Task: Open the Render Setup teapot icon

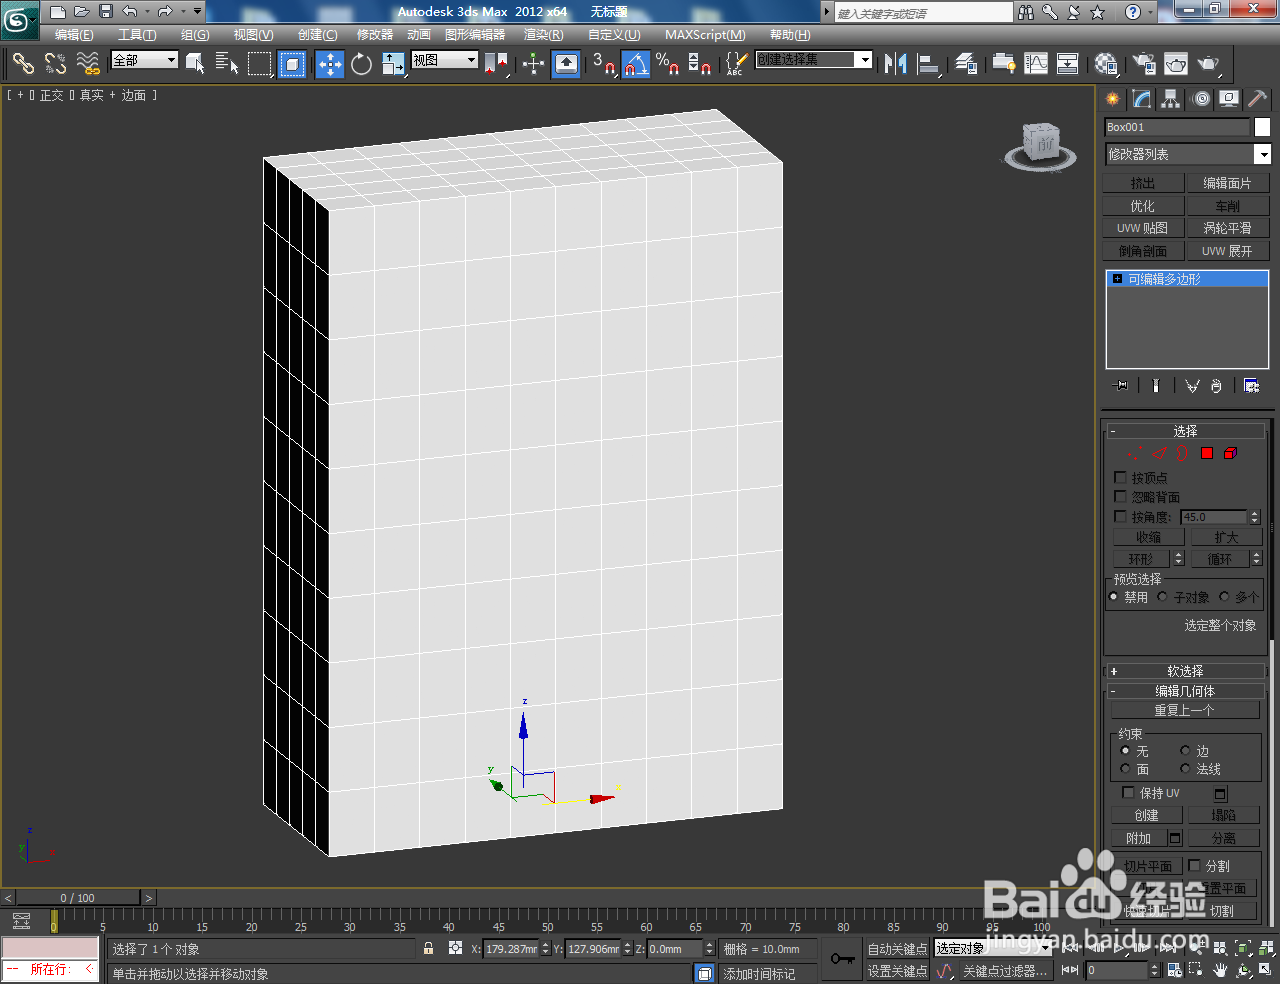Action: click(x=1144, y=64)
